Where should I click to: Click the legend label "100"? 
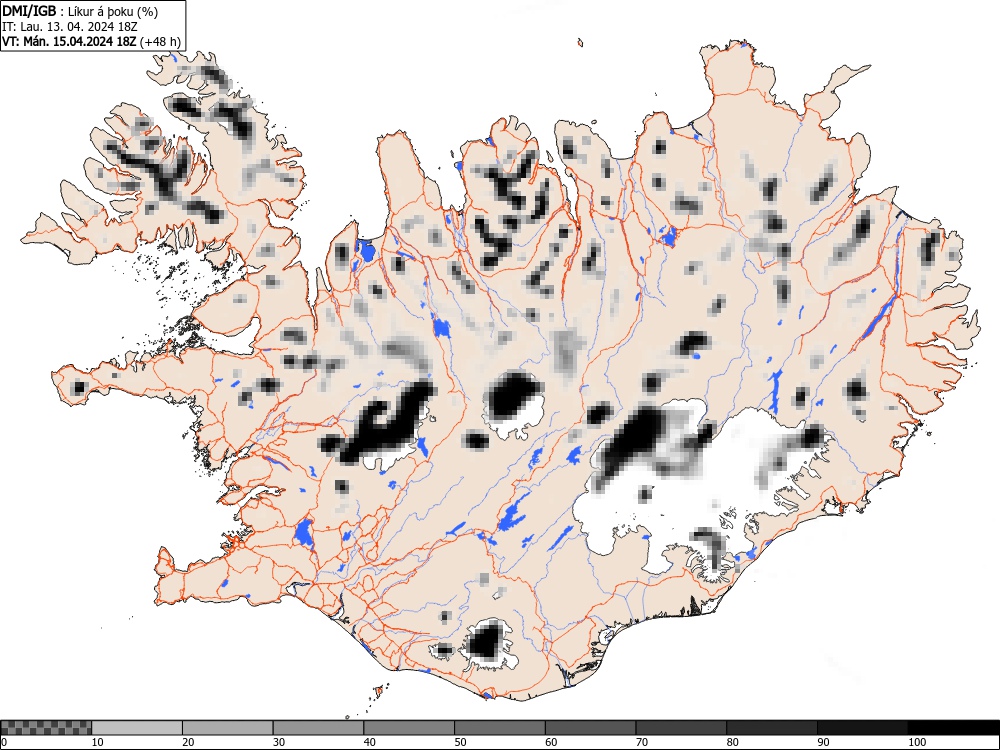tap(916, 742)
